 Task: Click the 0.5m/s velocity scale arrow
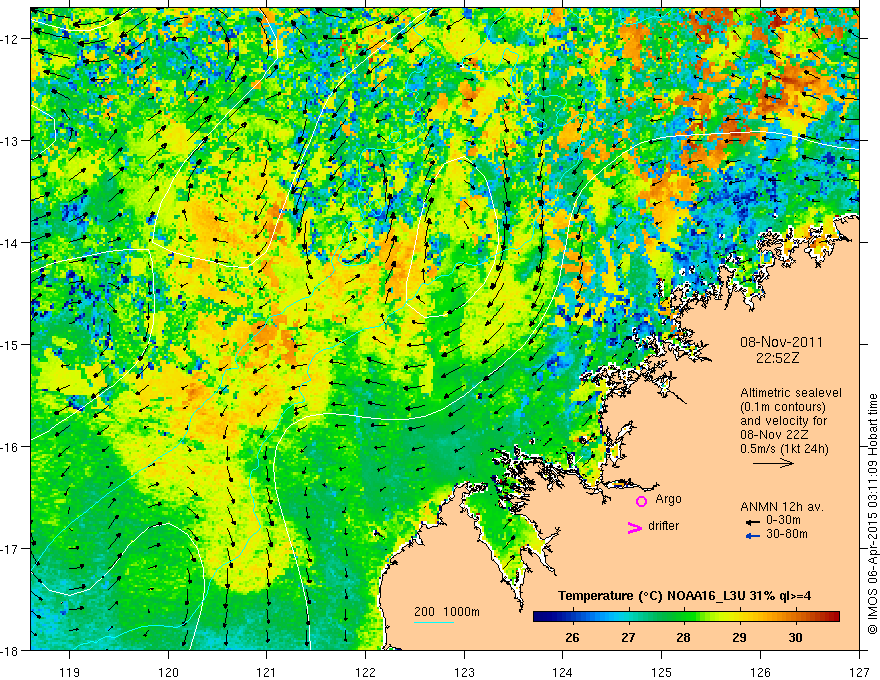773,463
